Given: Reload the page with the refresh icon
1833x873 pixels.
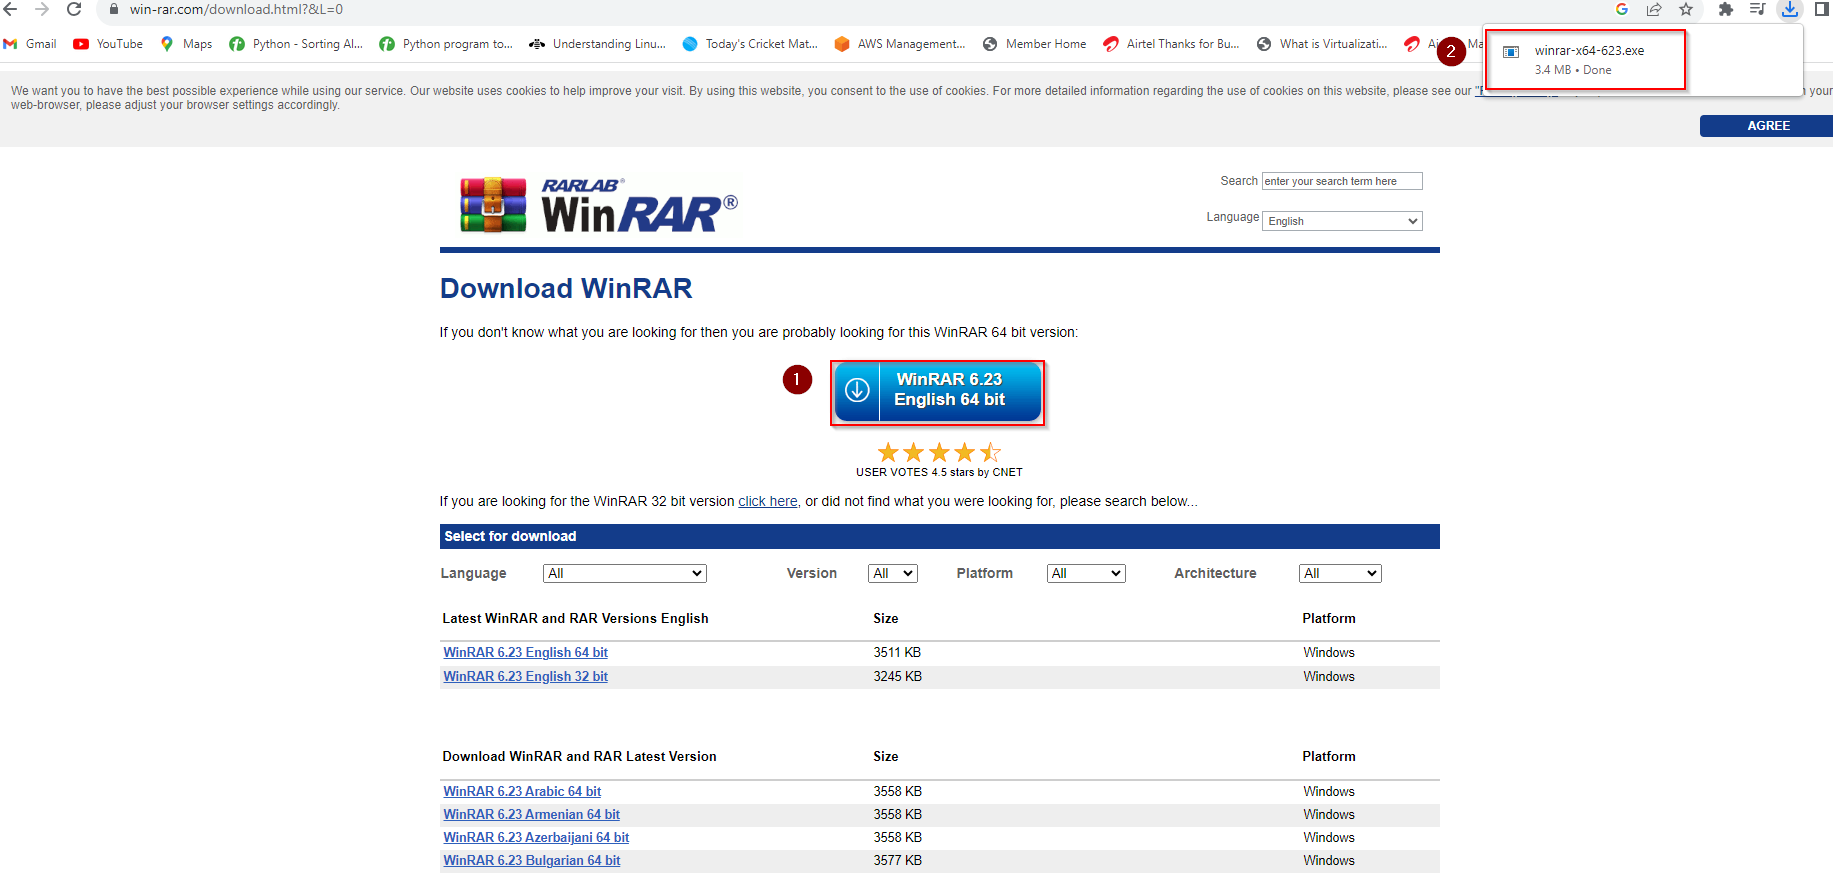Looking at the screenshot, I should tap(74, 9).
